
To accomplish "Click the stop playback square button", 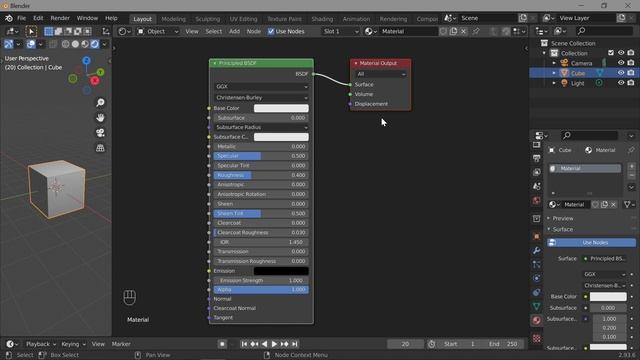I will pos(222,344).
